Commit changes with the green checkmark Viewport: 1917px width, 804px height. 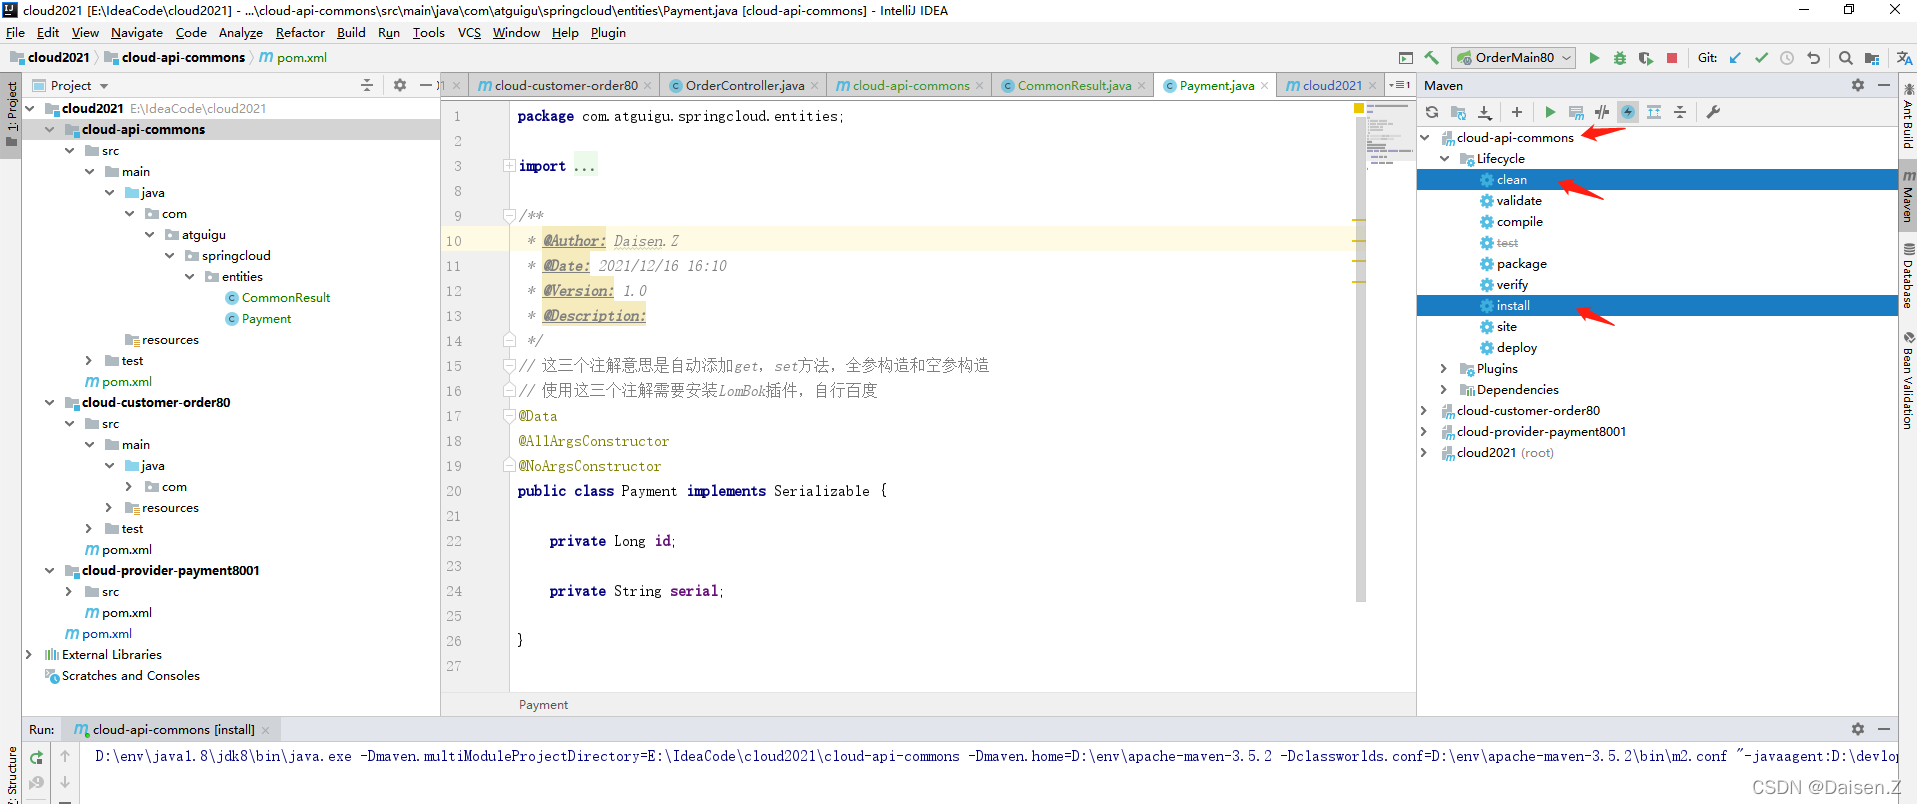click(x=1761, y=58)
